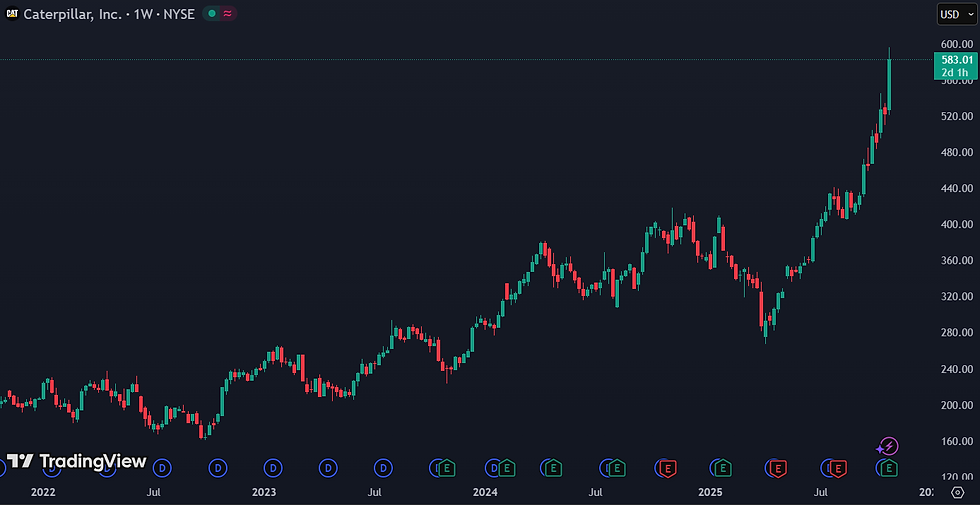Click the latest tall green candle near 583
The width and height of the screenshot is (980, 505).
[889, 84]
